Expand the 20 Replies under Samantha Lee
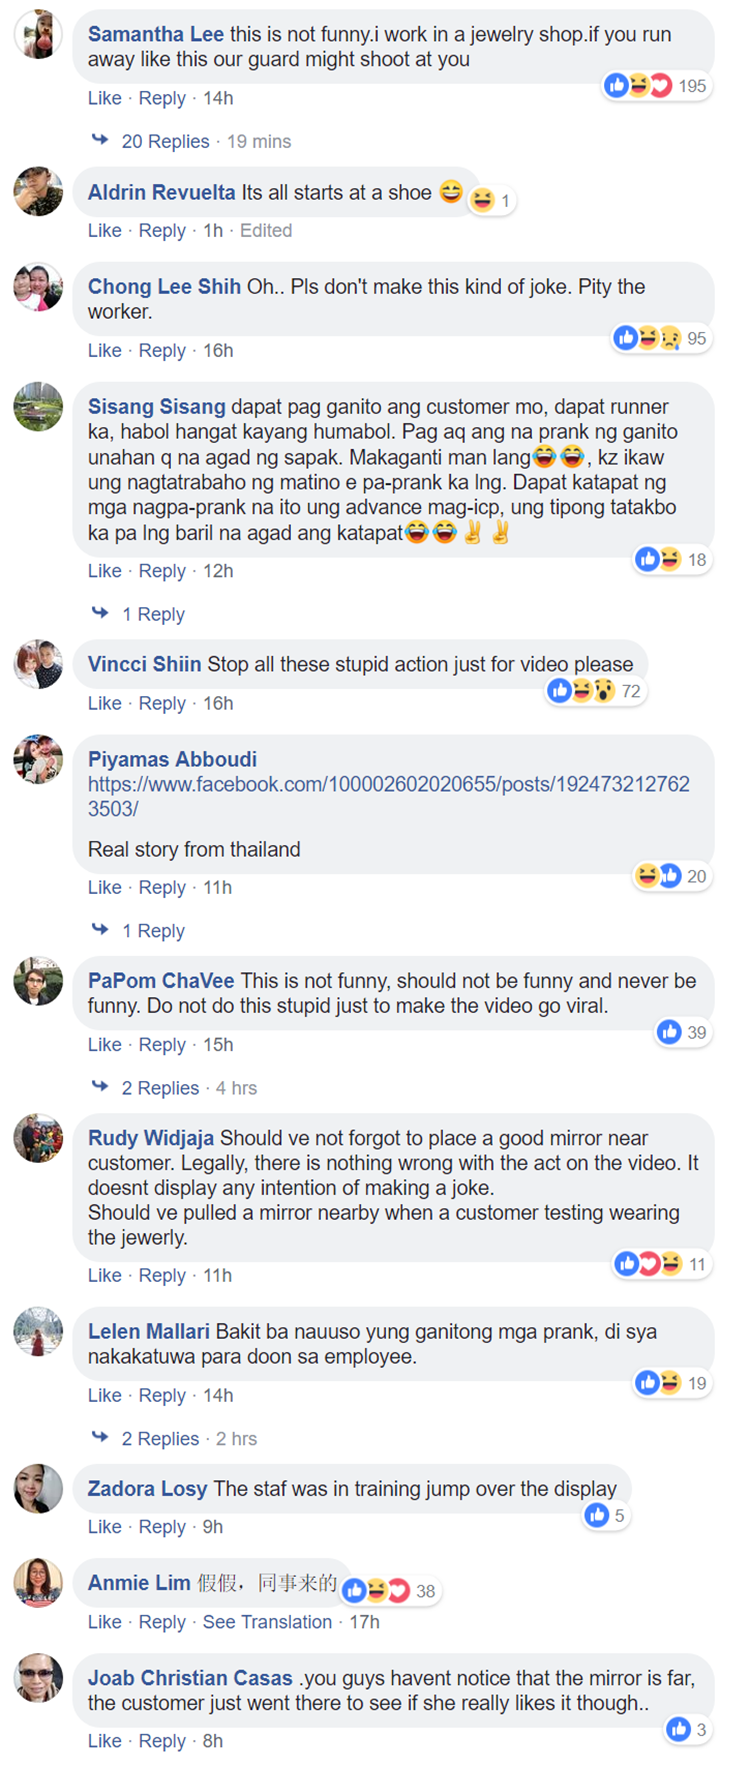Image resolution: width=750 pixels, height=1766 pixels. pyautogui.click(x=165, y=141)
